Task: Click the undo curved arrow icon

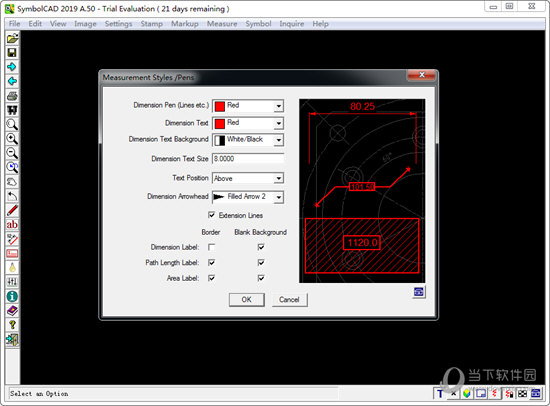Action: (12, 197)
